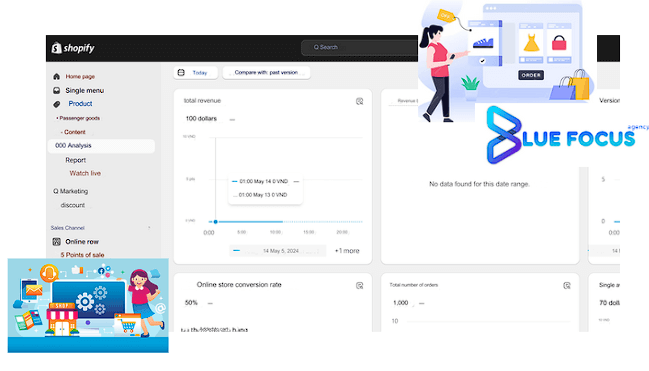
Task: Open Watch live under Analysis
Action: [85, 173]
